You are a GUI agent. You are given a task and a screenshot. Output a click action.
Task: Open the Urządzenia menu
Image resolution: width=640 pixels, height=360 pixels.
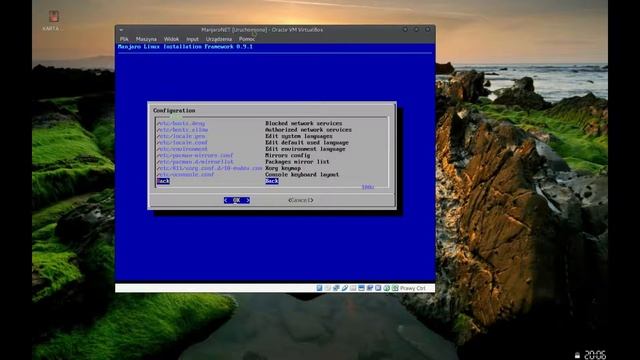pos(219,39)
